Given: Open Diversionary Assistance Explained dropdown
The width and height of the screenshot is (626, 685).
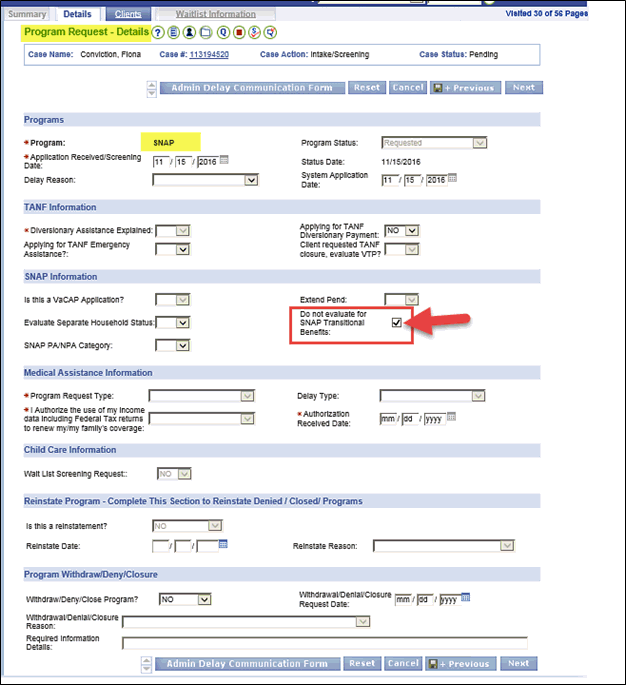Looking at the screenshot, I should [x=173, y=230].
